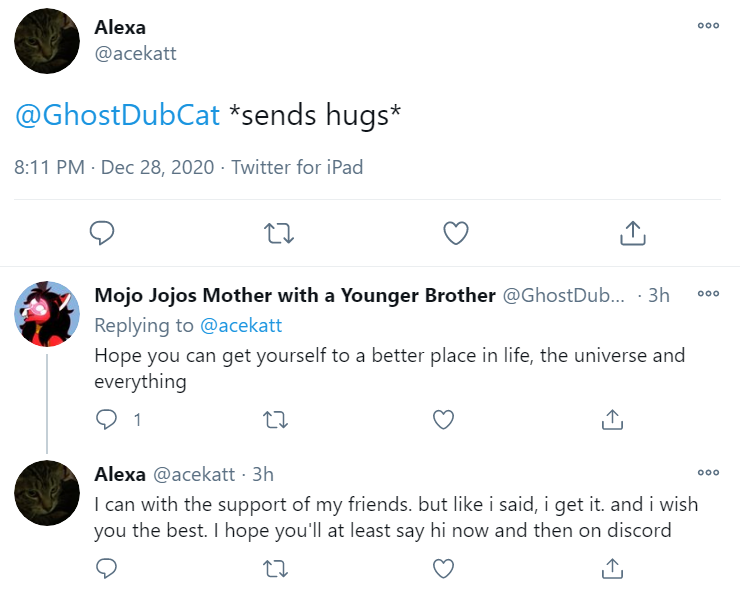This screenshot has width=740, height=592.
Task: Open the @GhostDubCat mention link
Action: [118, 115]
